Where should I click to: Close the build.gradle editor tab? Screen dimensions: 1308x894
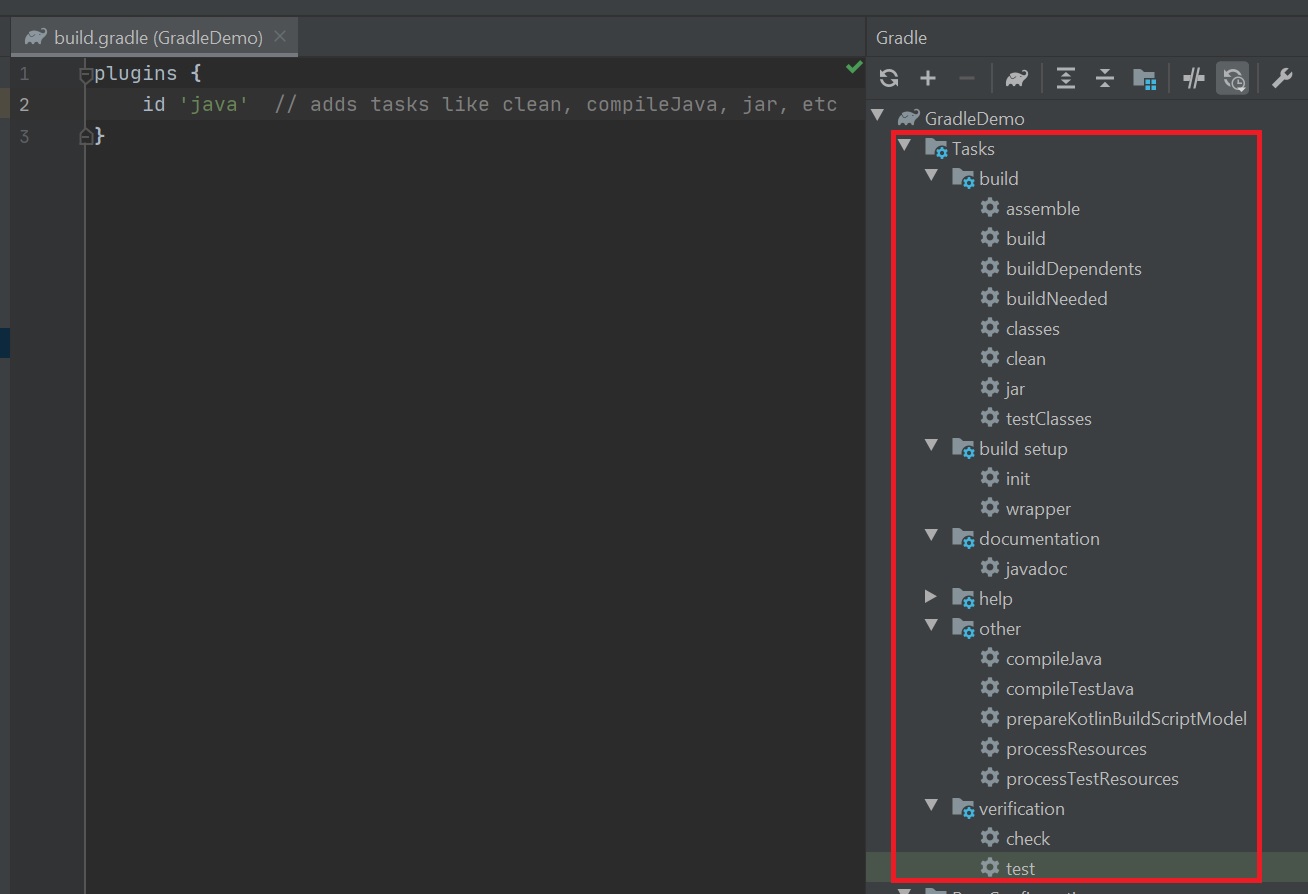pyautogui.click(x=280, y=37)
